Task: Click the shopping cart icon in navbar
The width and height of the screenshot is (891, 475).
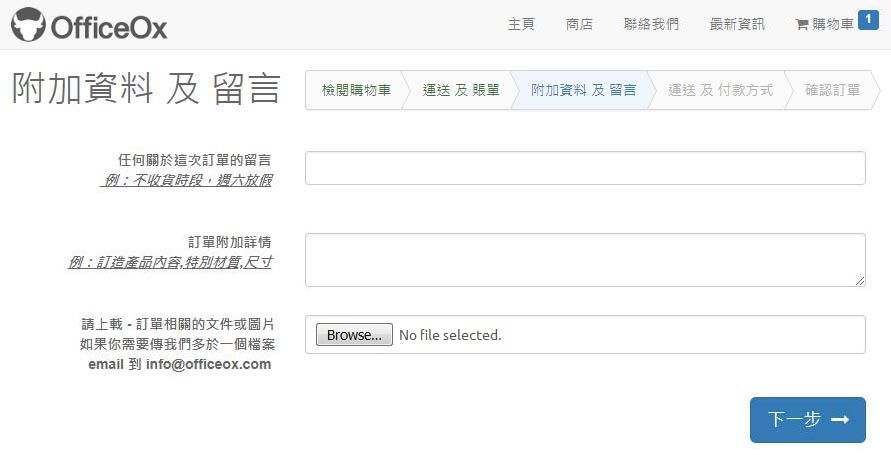Action: coord(801,25)
